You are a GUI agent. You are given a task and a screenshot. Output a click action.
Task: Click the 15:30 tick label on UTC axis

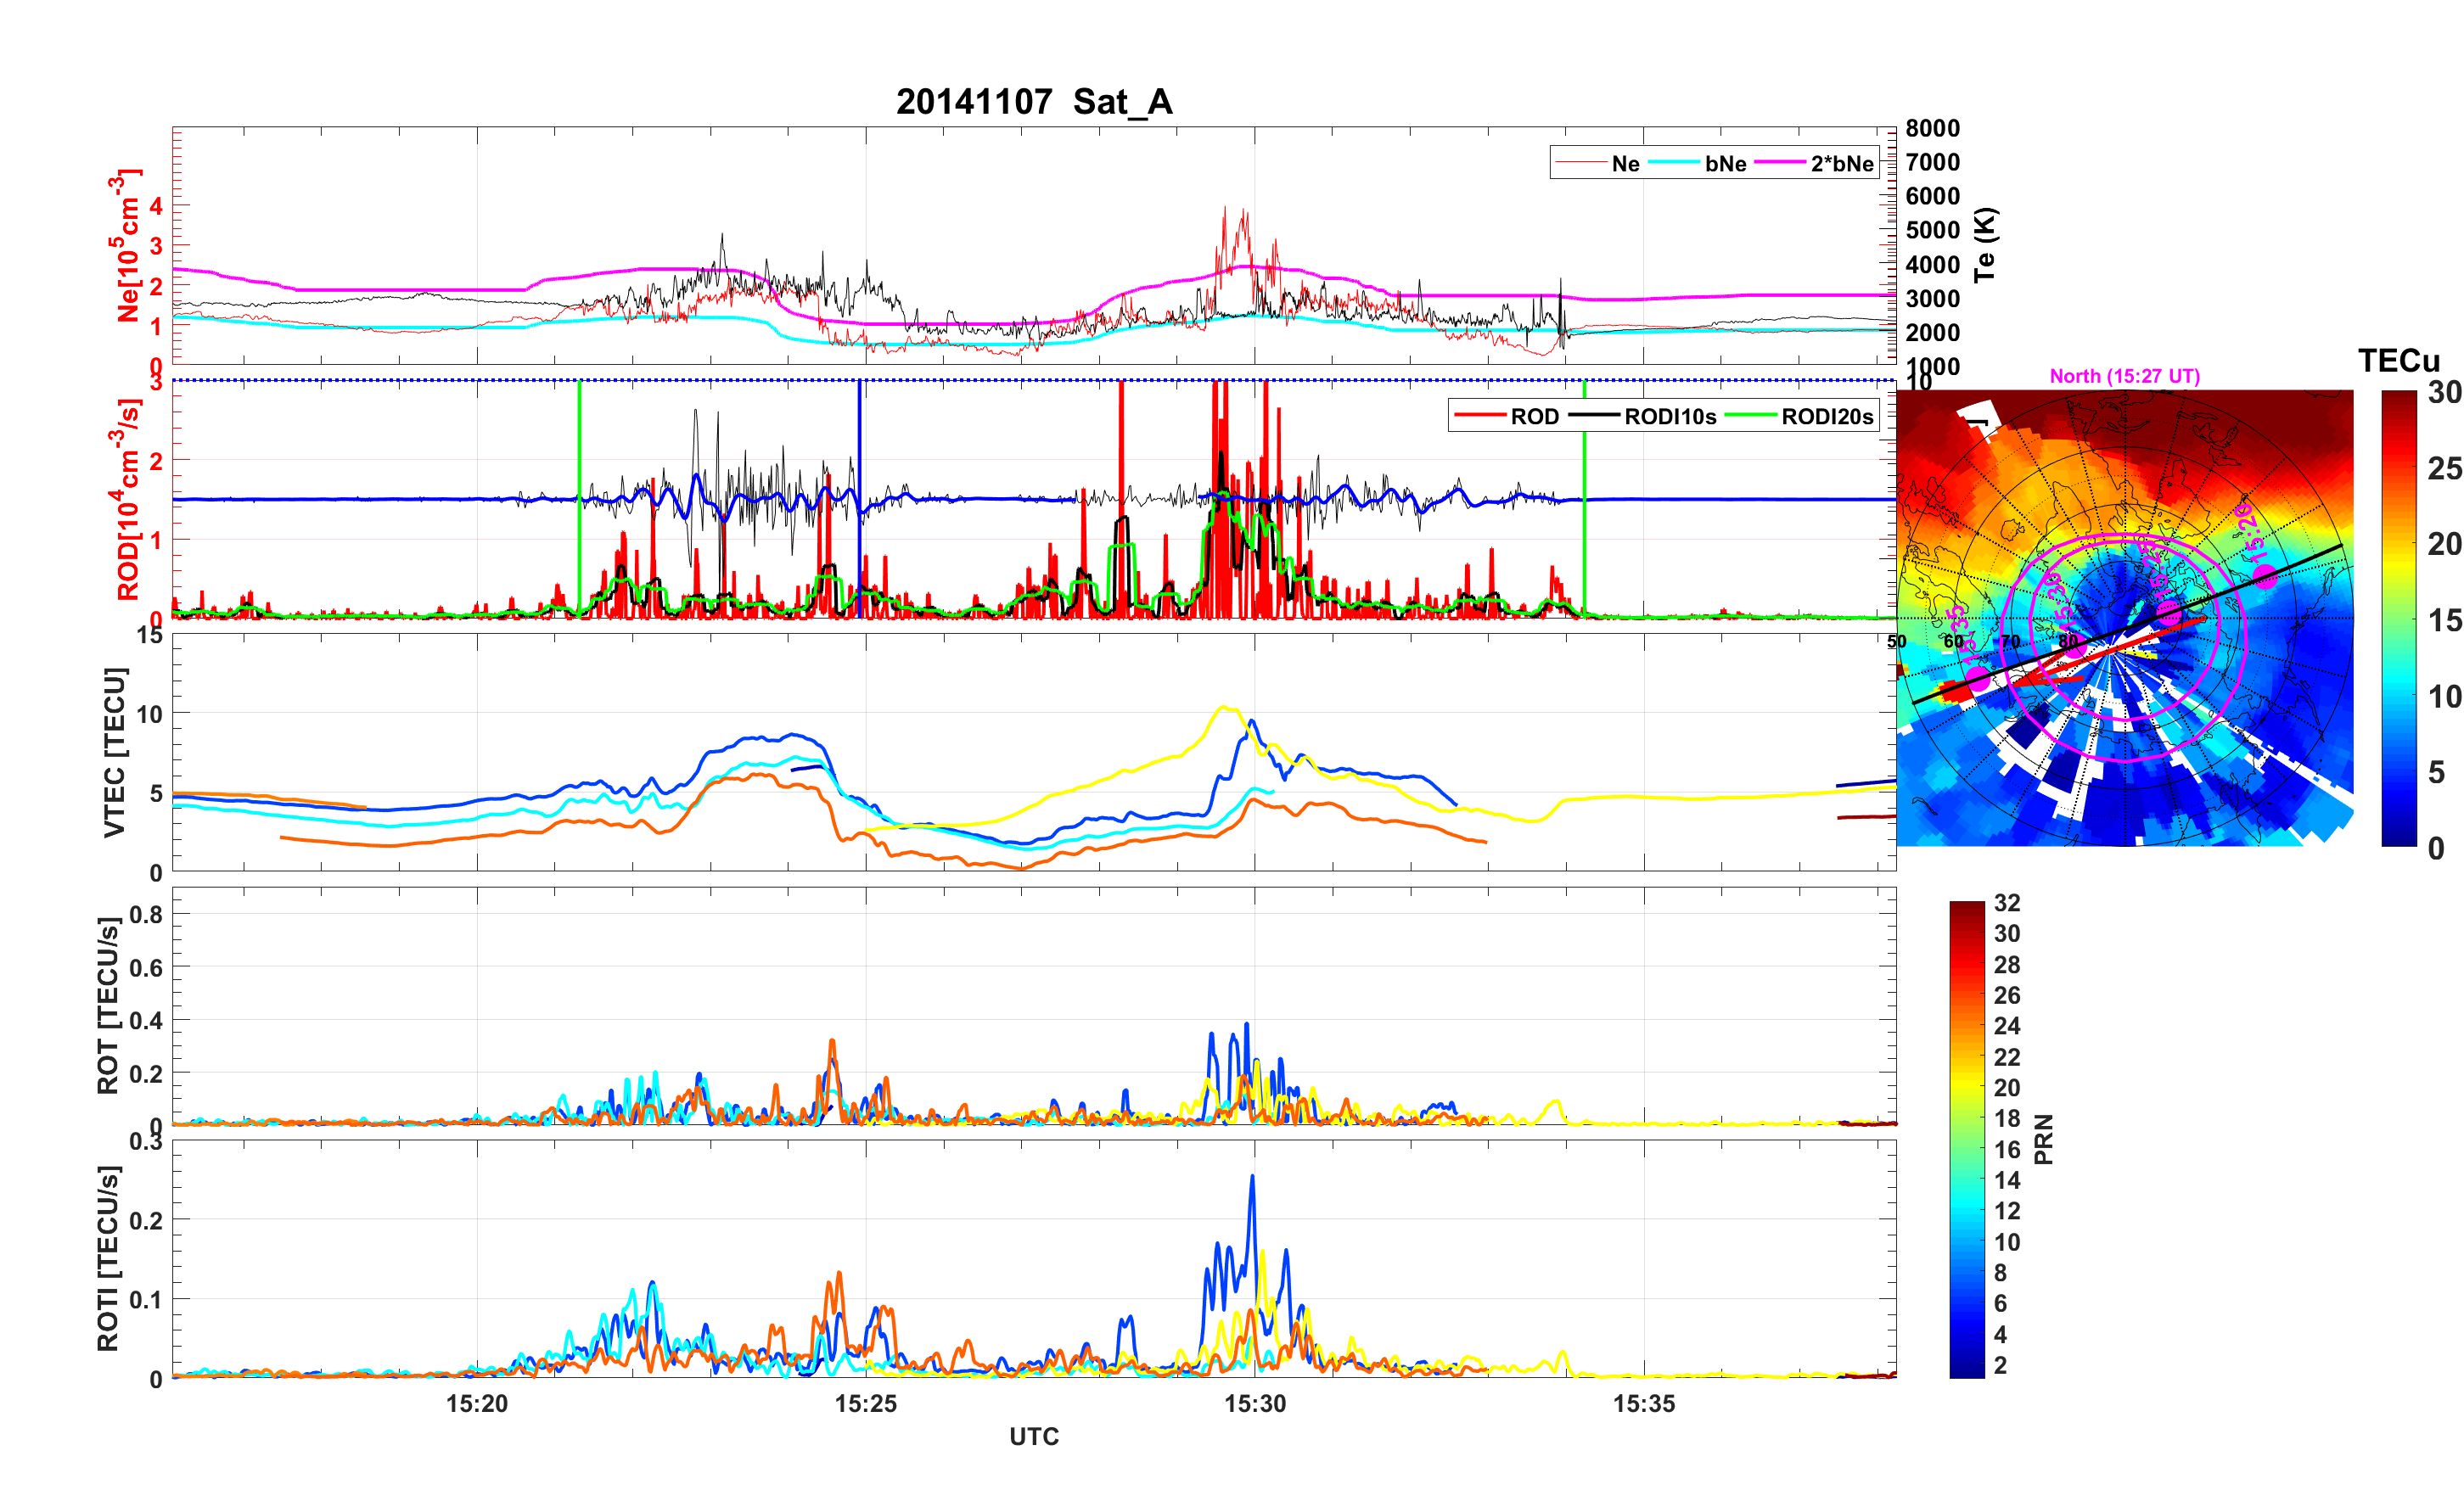[1255, 1404]
